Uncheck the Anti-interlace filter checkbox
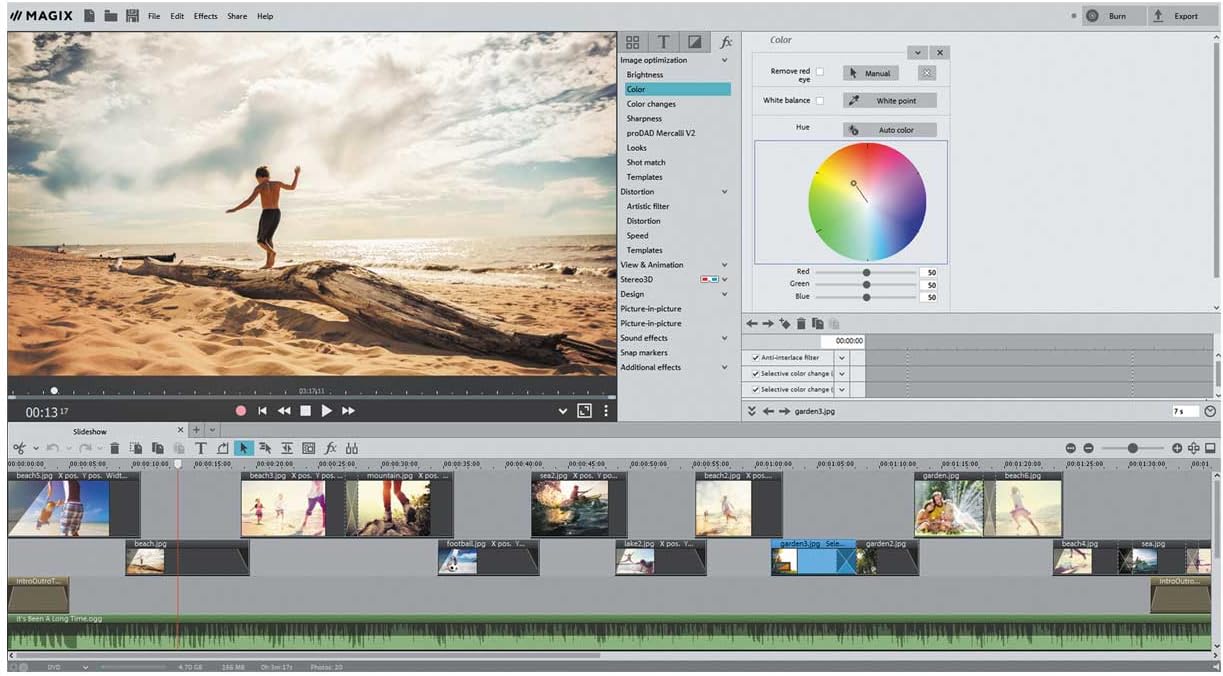This screenshot has width=1223, height=676. point(755,358)
